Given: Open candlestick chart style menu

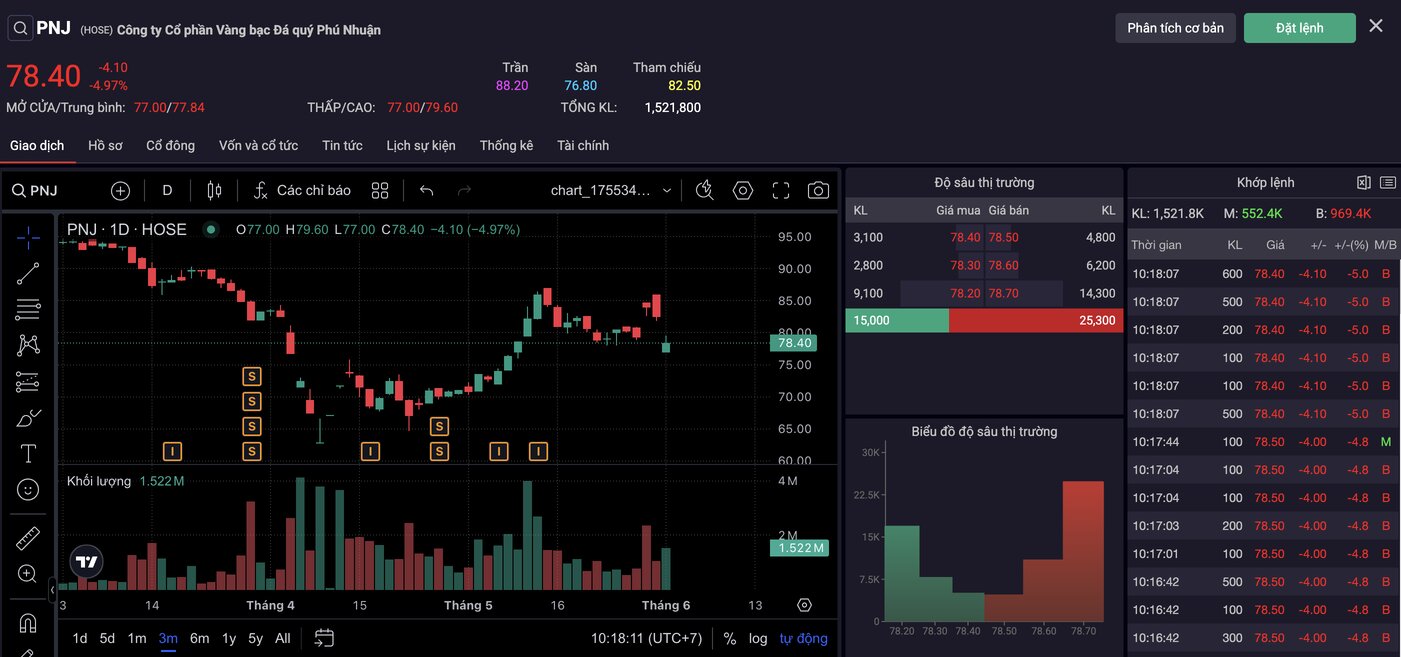Looking at the screenshot, I should click(x=214, y=190).
